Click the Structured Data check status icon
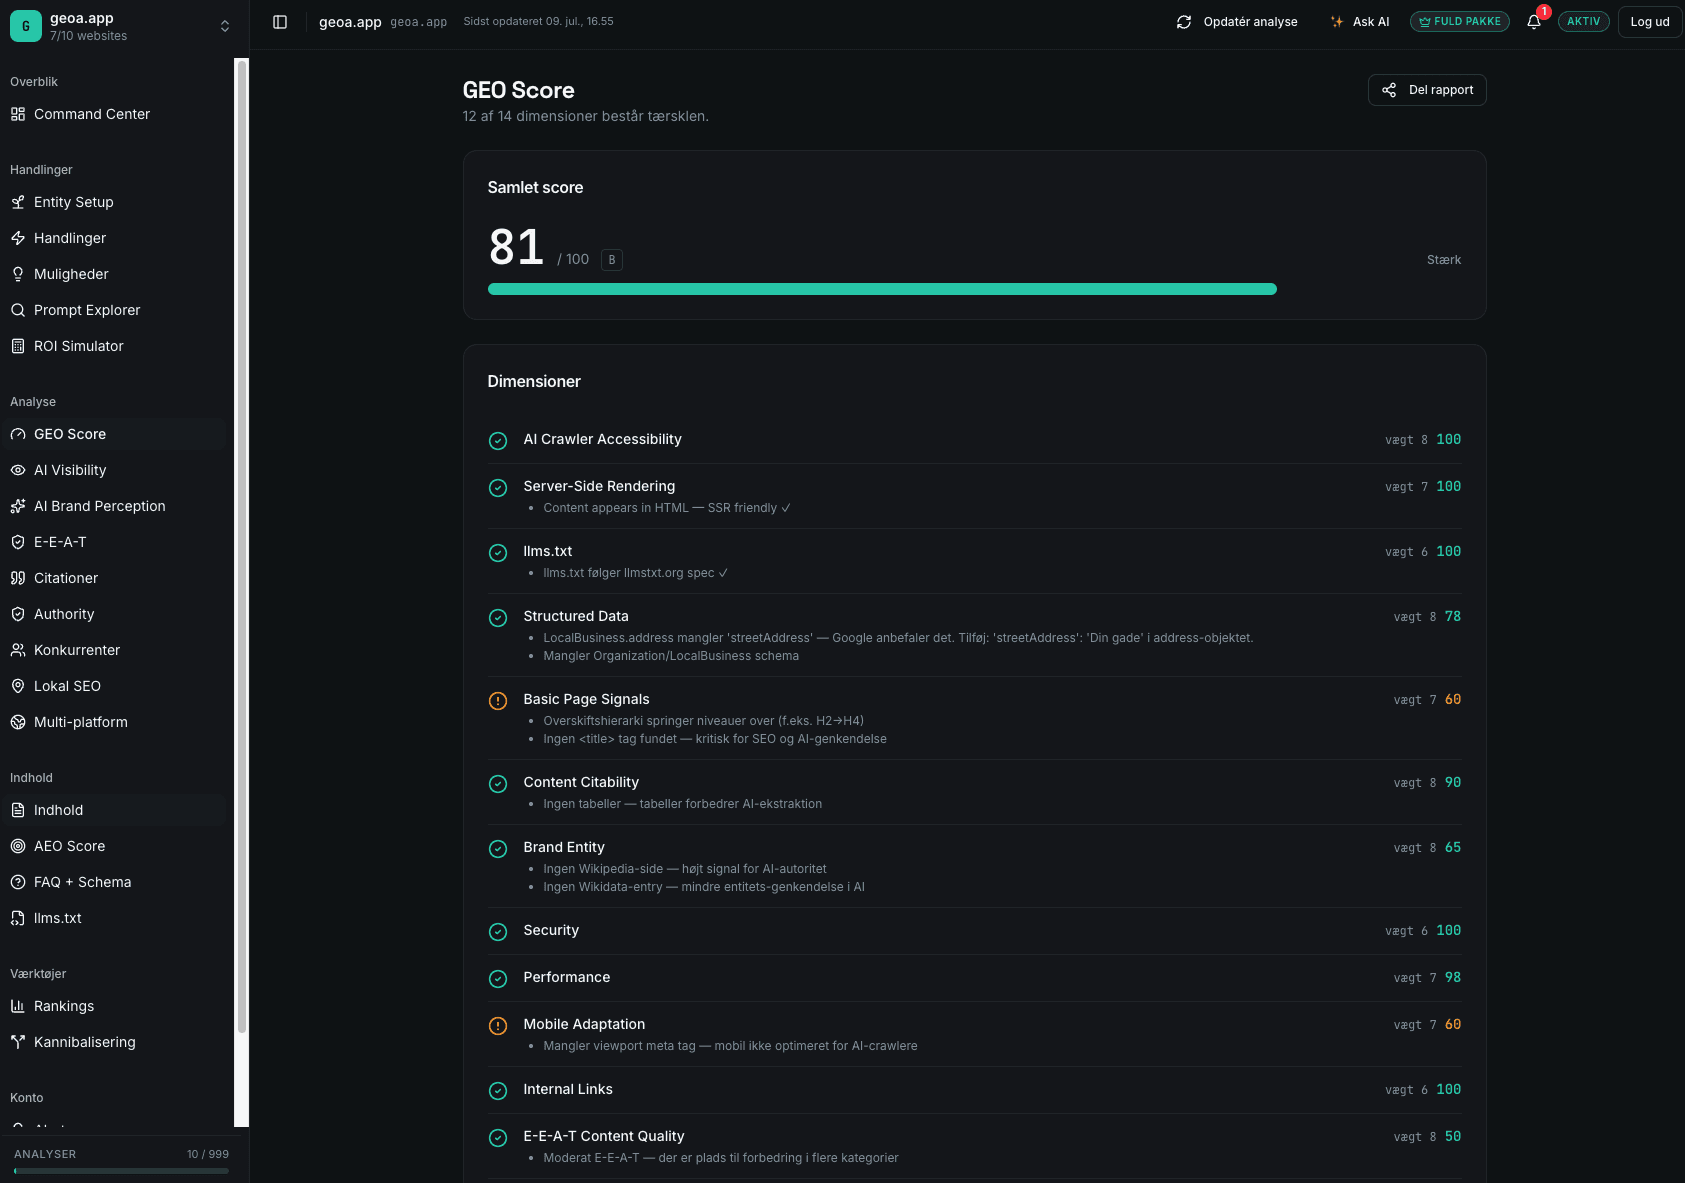 point(498,618)
